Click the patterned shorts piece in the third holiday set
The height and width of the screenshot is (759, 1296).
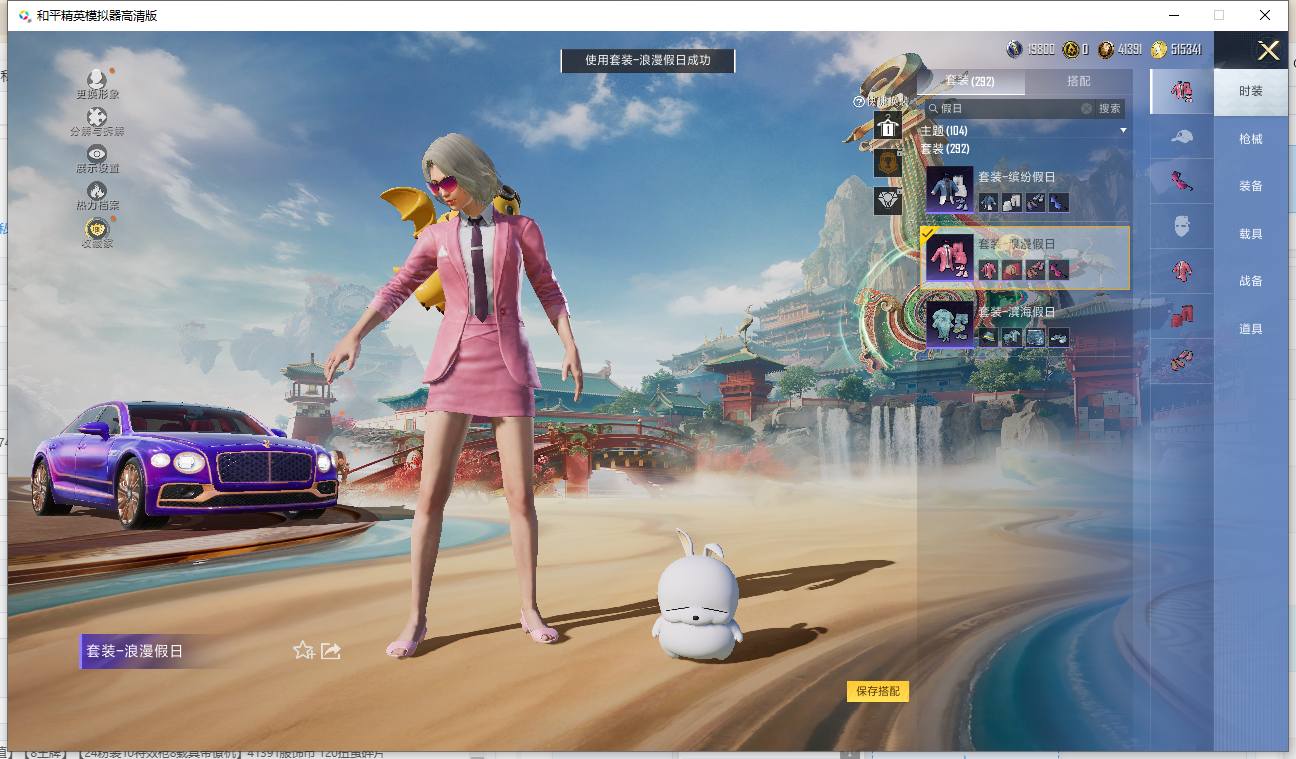(x=1035, y=337)
